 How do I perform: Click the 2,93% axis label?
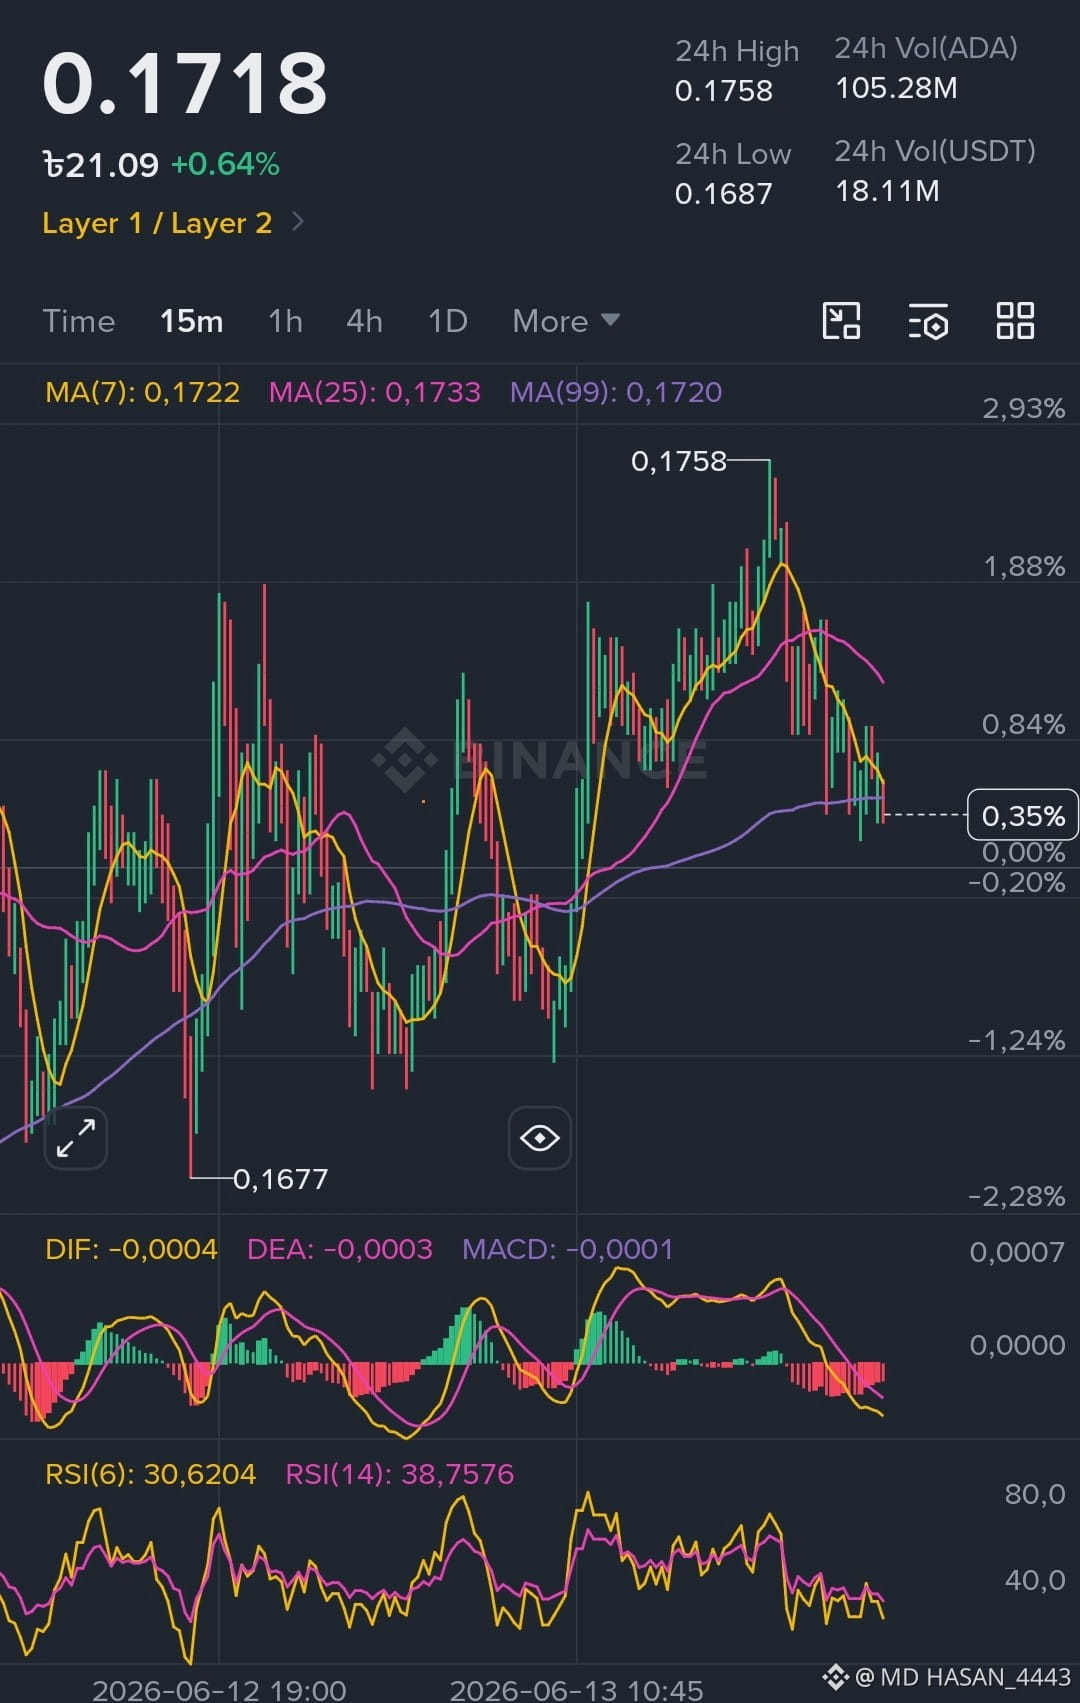pos(1024,408)
